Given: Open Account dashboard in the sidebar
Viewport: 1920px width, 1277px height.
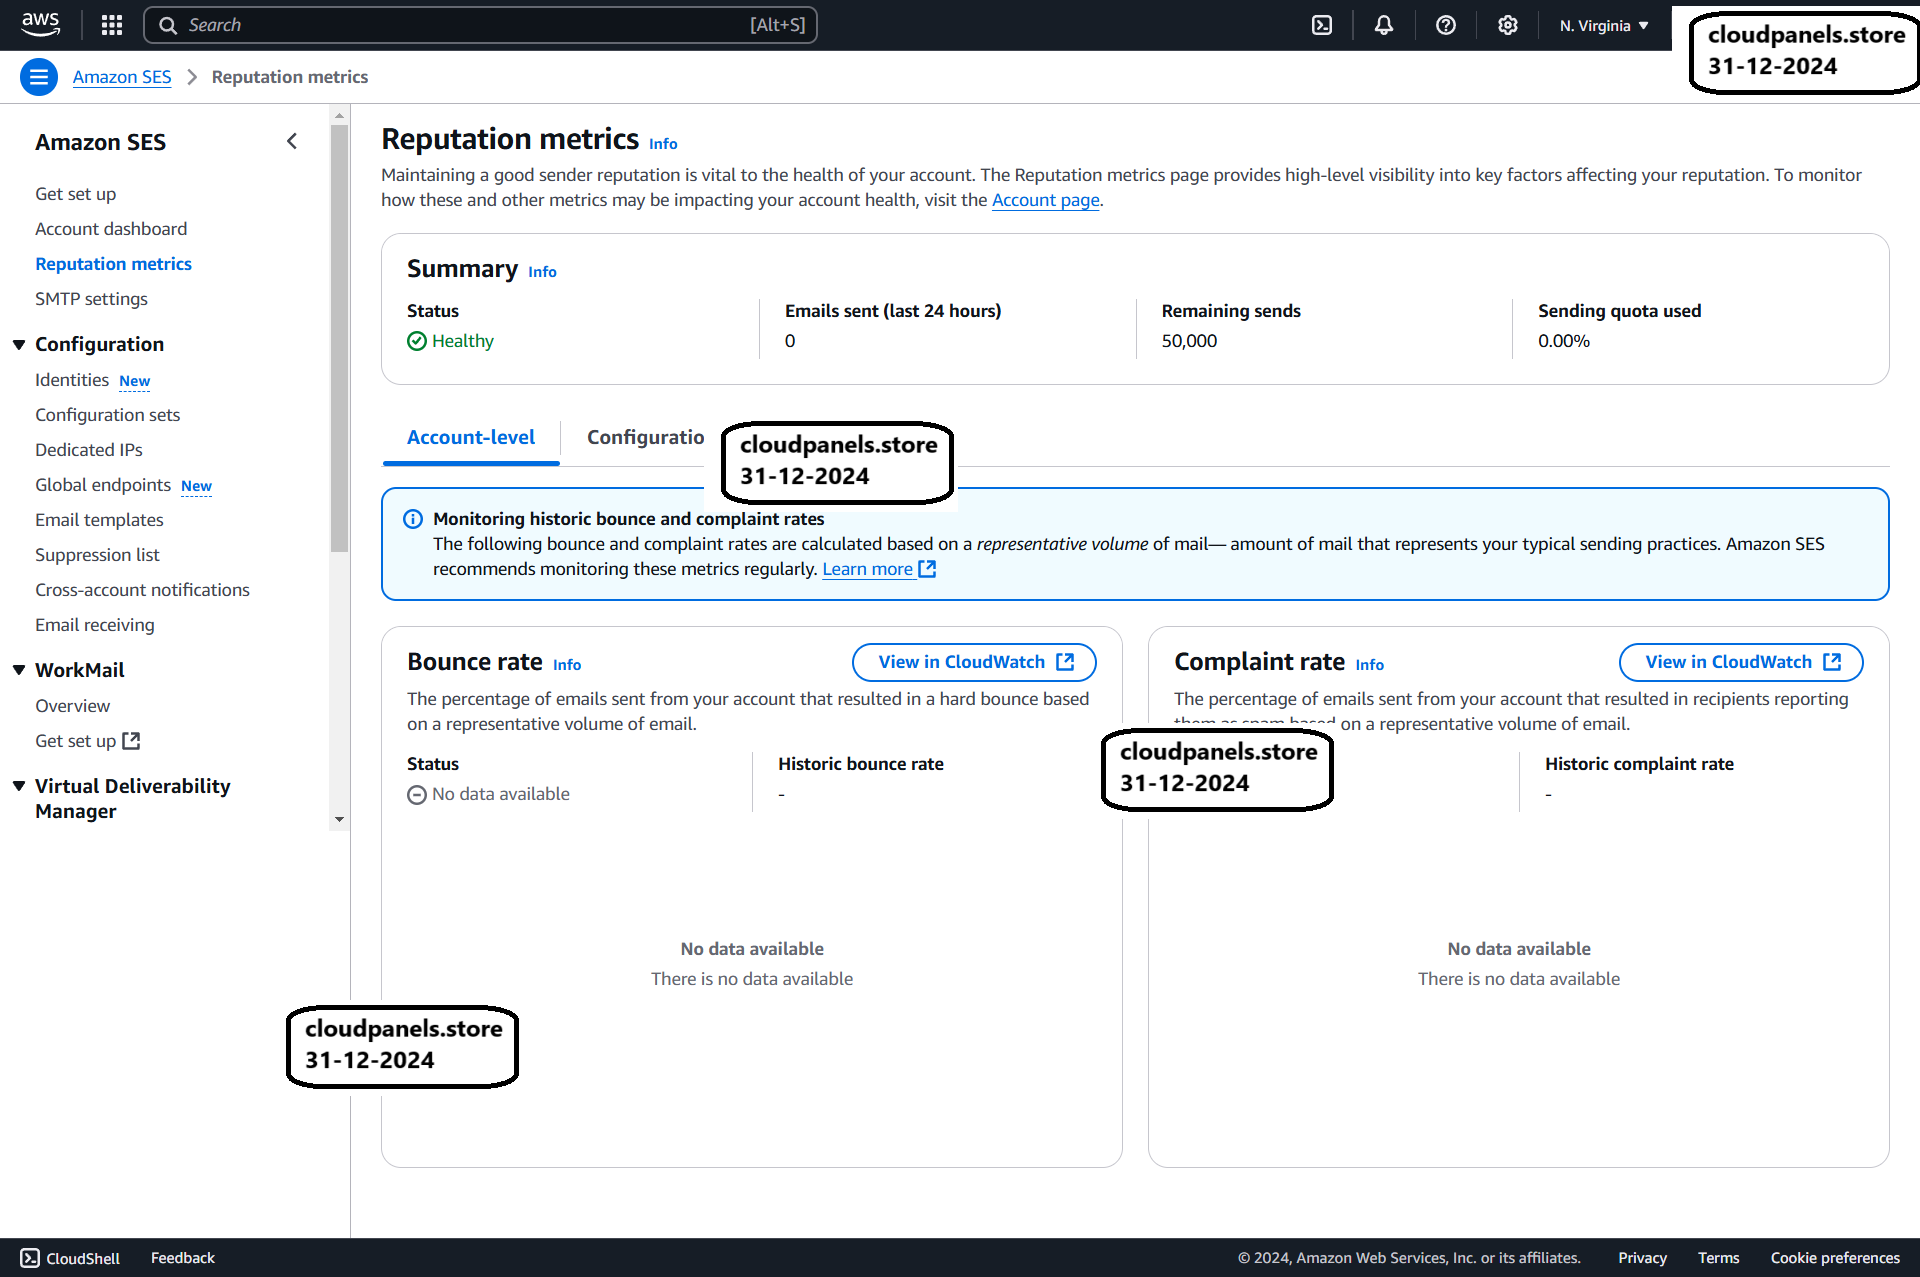Looking at the screenshot, I should [x=111, y=229].
